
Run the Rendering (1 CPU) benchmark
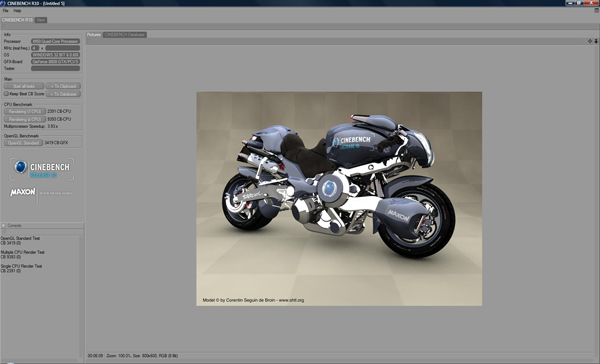pyautogui.click(x=24, y=111)
